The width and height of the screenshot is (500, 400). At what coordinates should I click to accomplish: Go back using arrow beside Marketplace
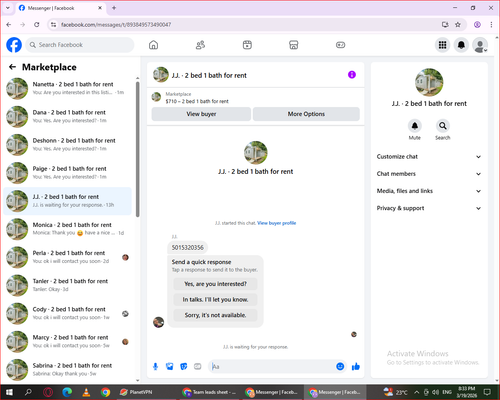coord(12,67)
